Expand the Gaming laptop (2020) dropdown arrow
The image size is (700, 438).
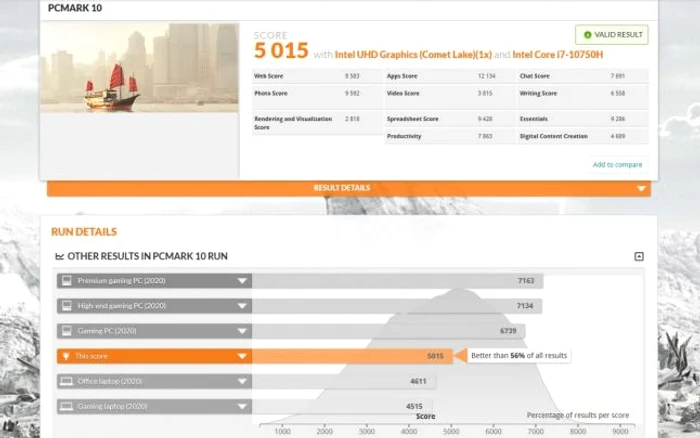tap(242, 406)
